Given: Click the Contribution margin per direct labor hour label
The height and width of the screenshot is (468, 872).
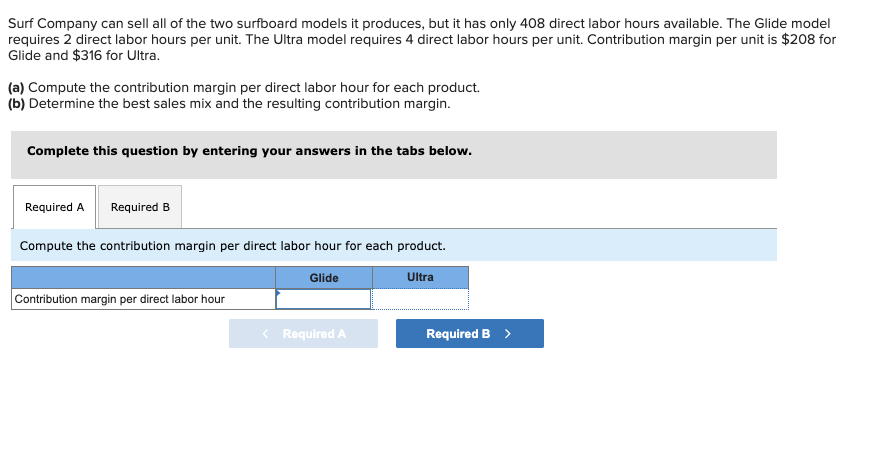Looking at the screenshot, I should (x=120, y=299).
